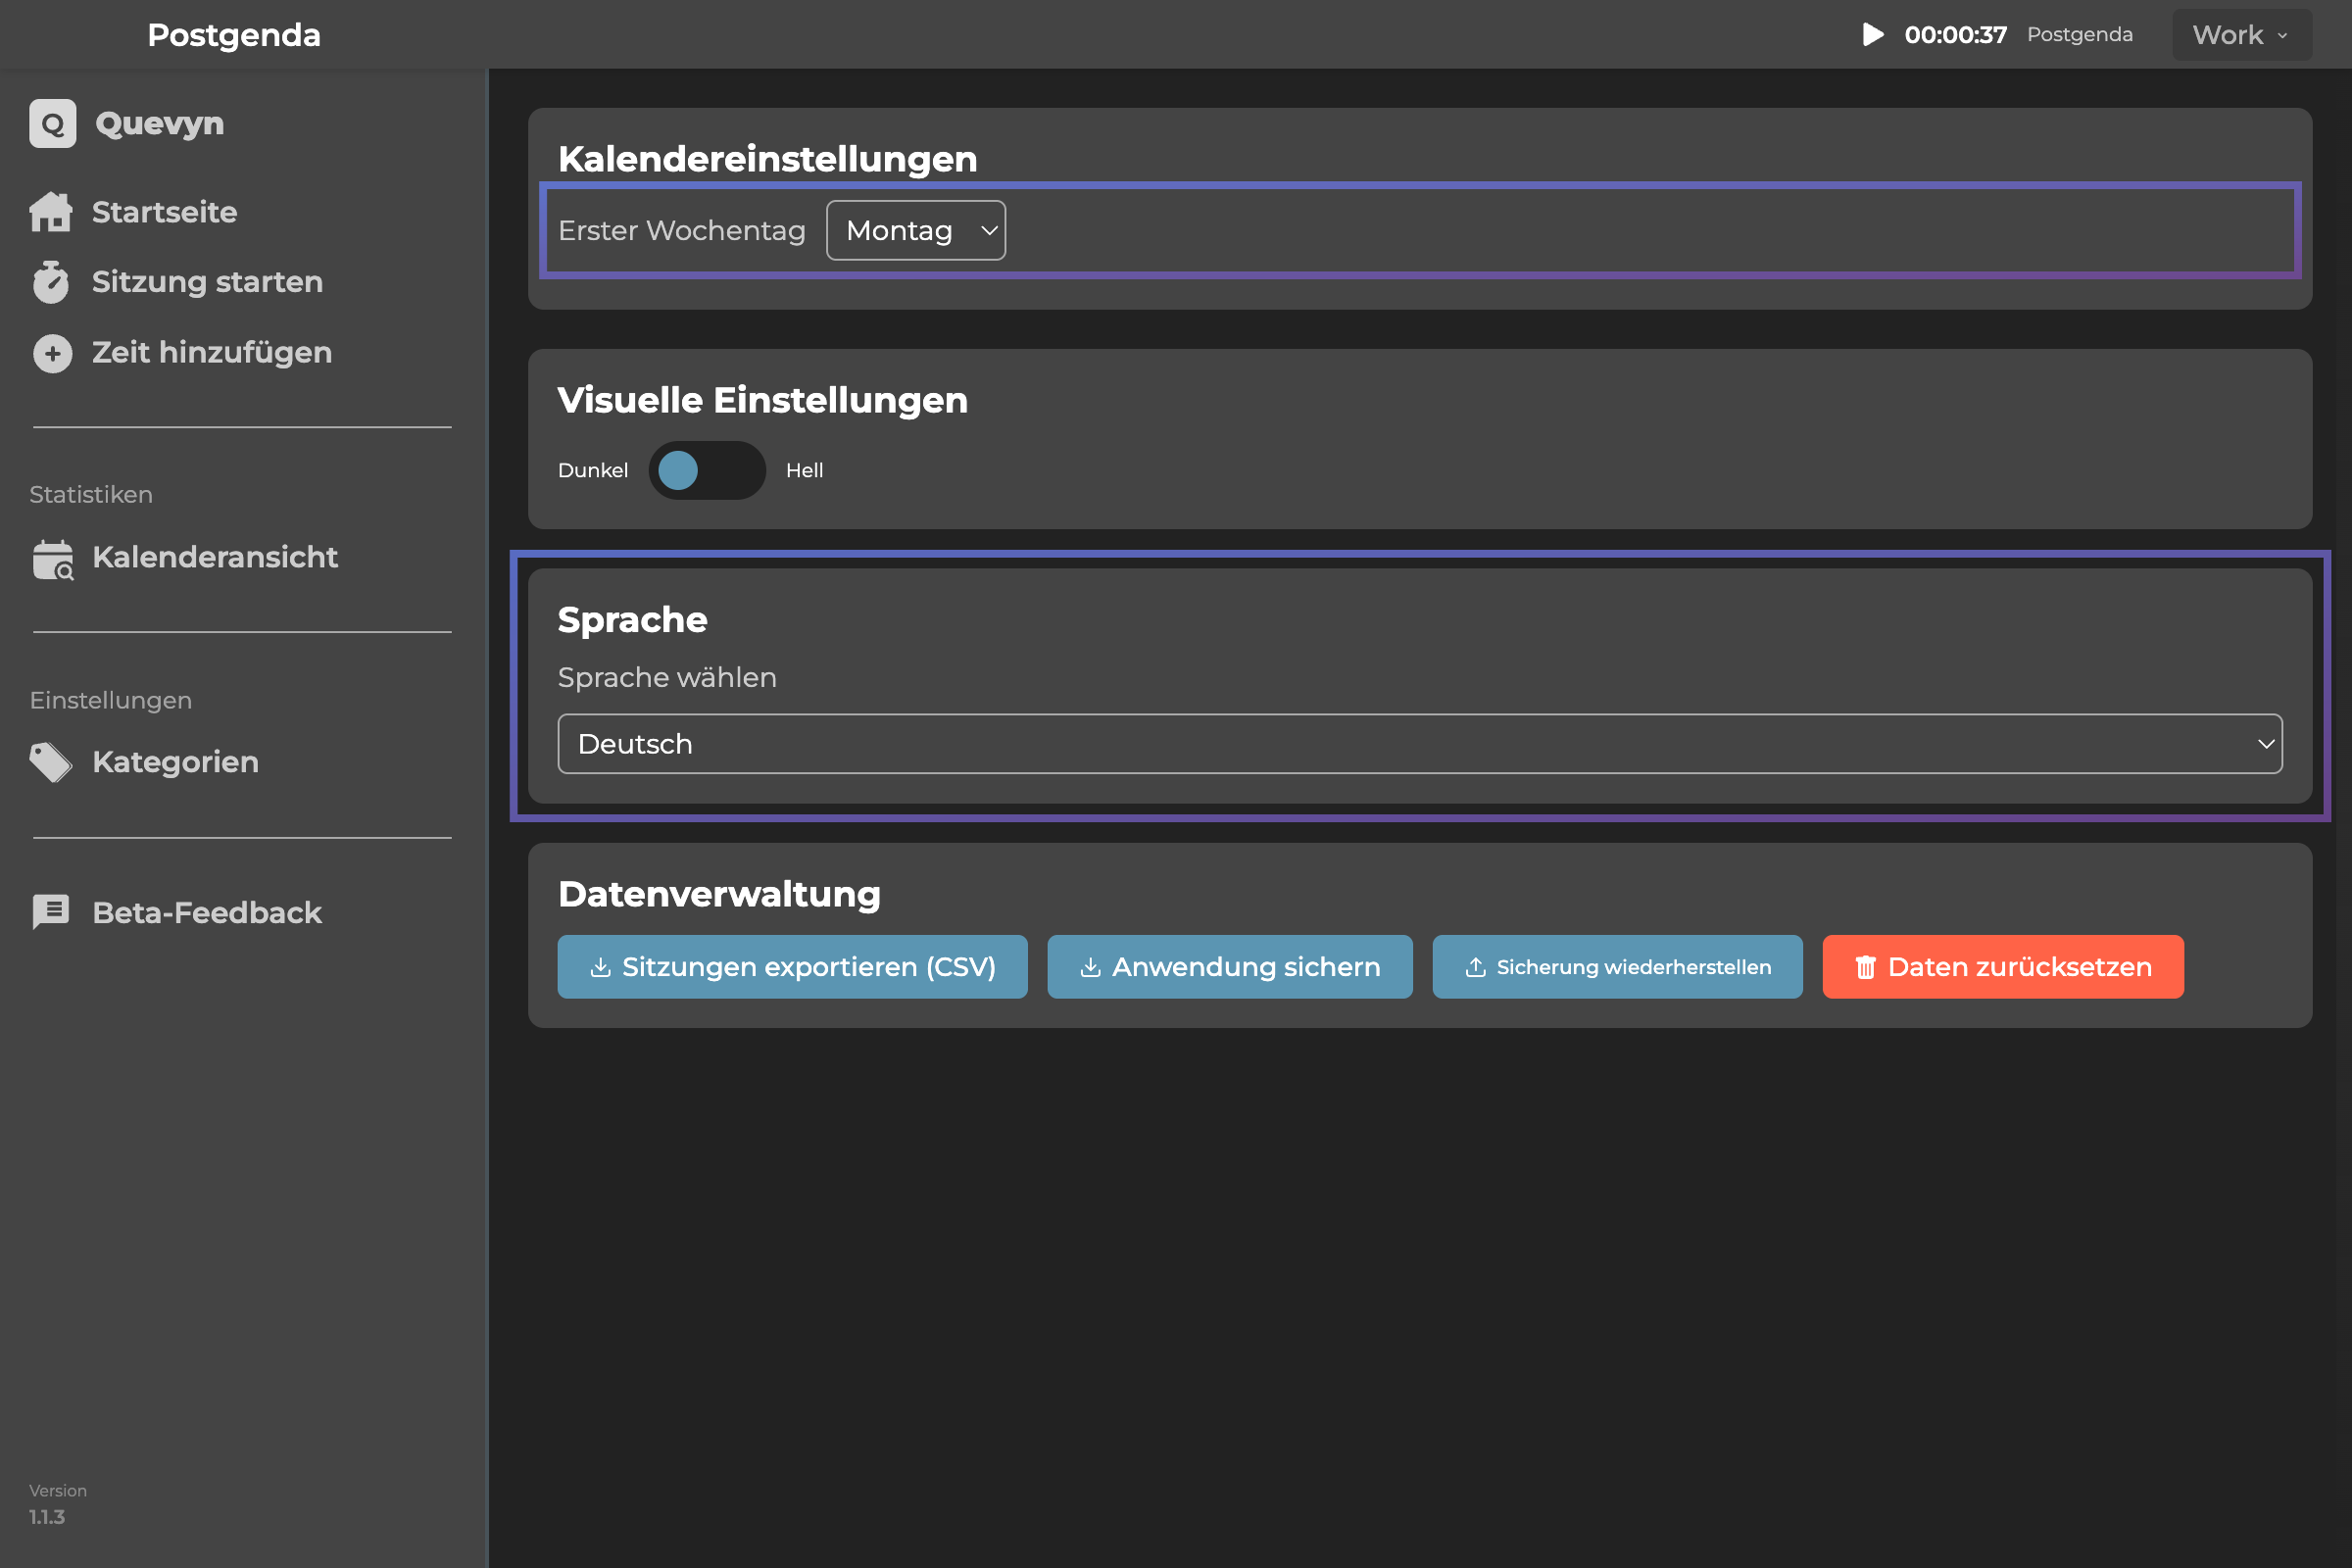Click download icon on Sitzungen exportieren
Viewport: 2352px width, 1568px height.
click(600, 967)
